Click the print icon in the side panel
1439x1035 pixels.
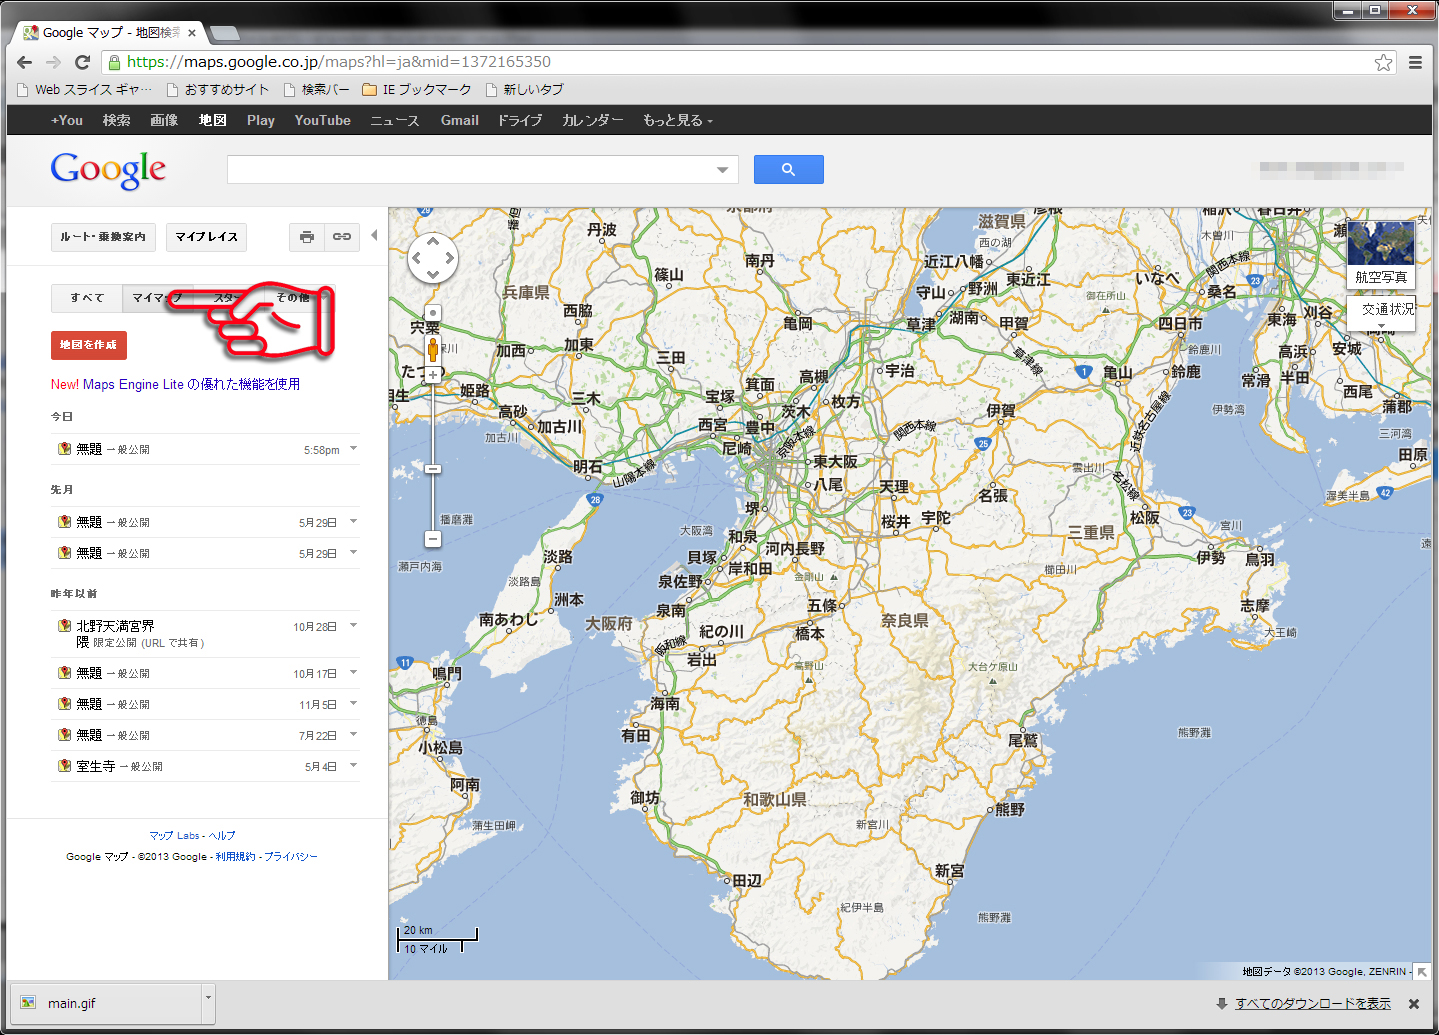point(307,237)
